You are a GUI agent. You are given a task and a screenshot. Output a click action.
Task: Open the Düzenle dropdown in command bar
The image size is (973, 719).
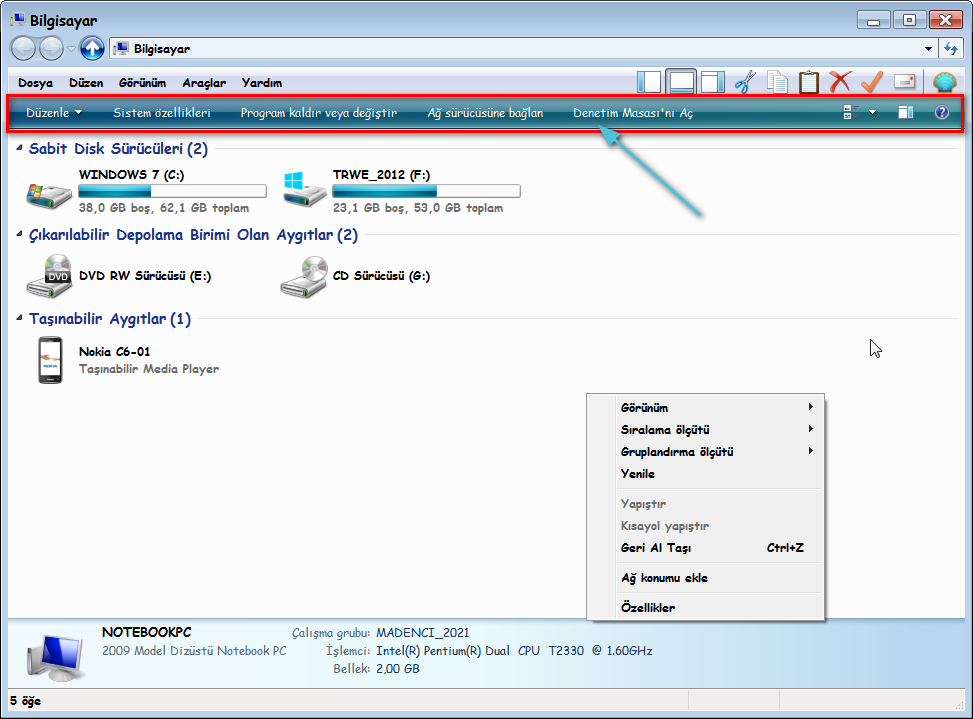(54, 113)
